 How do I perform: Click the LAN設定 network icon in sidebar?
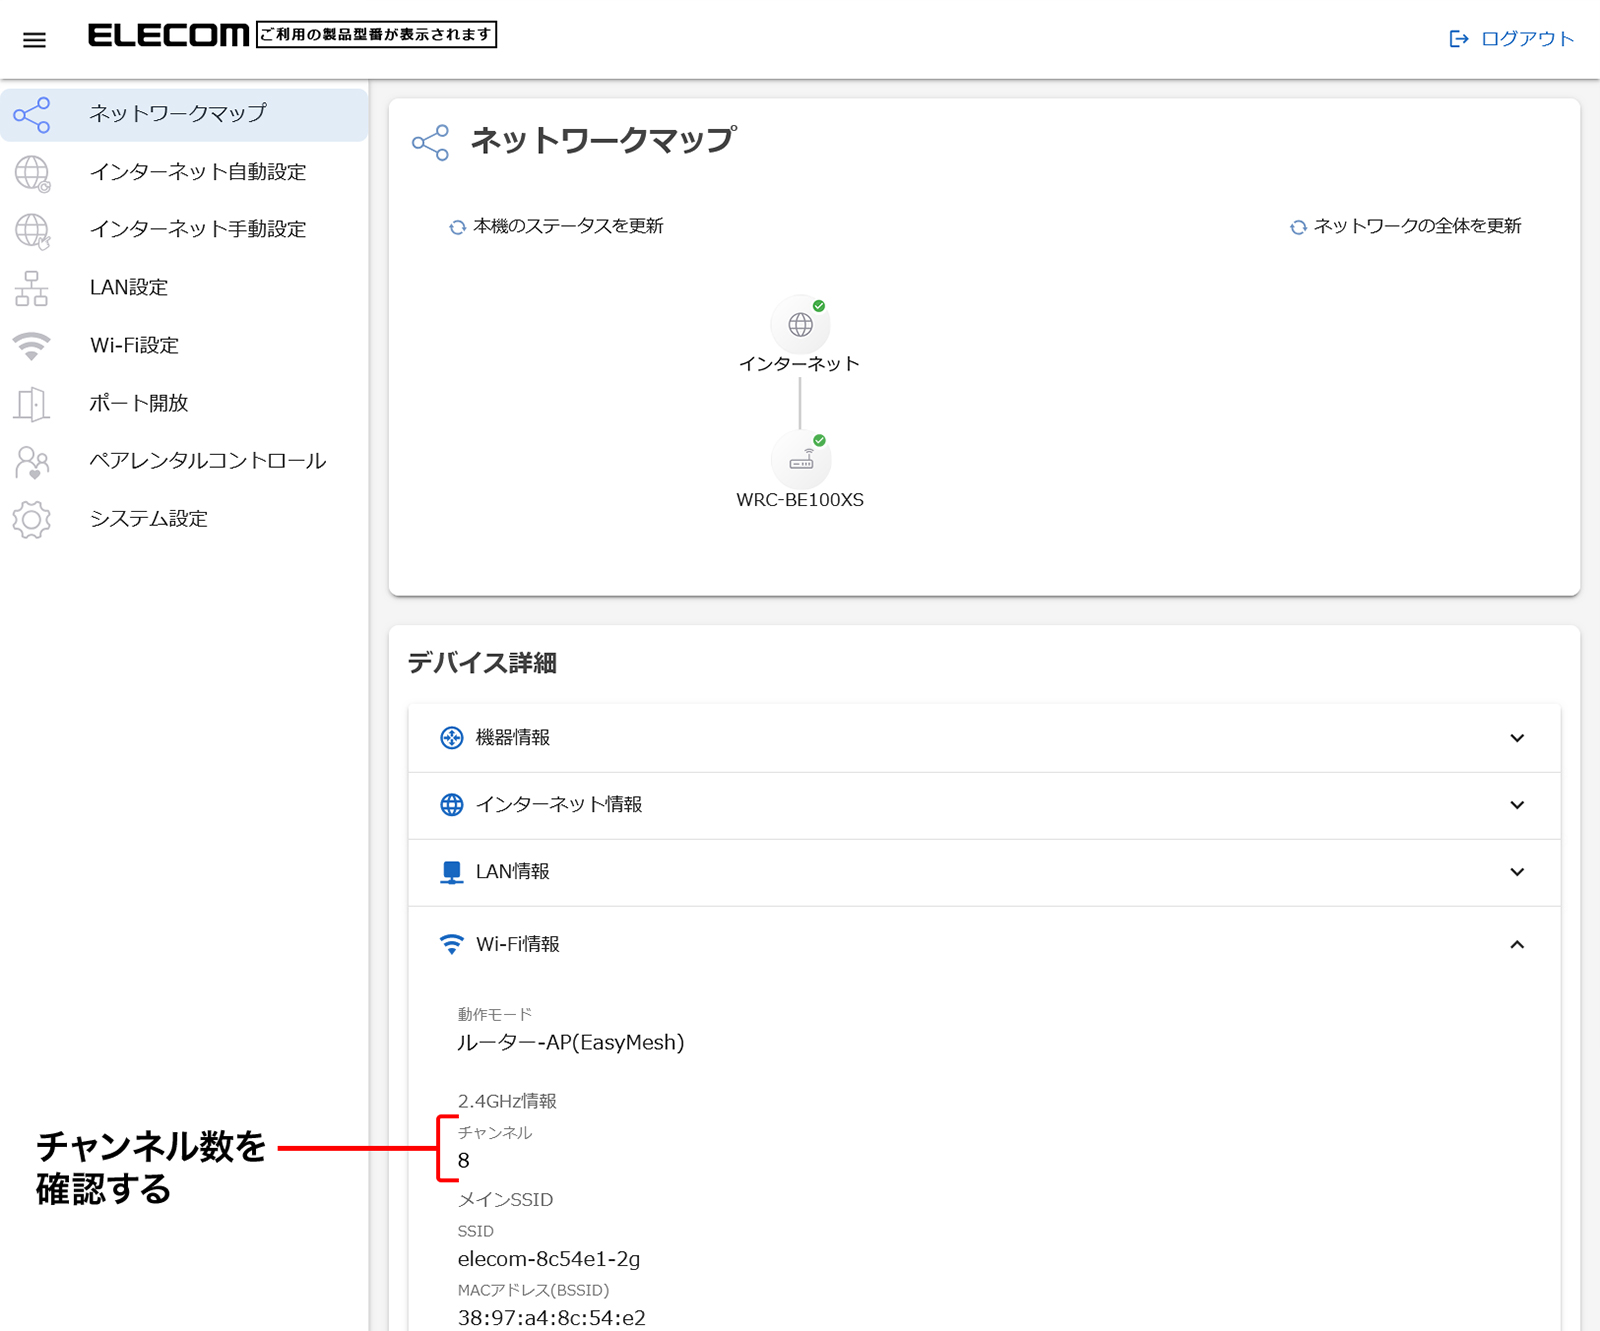tap(32, 288)
